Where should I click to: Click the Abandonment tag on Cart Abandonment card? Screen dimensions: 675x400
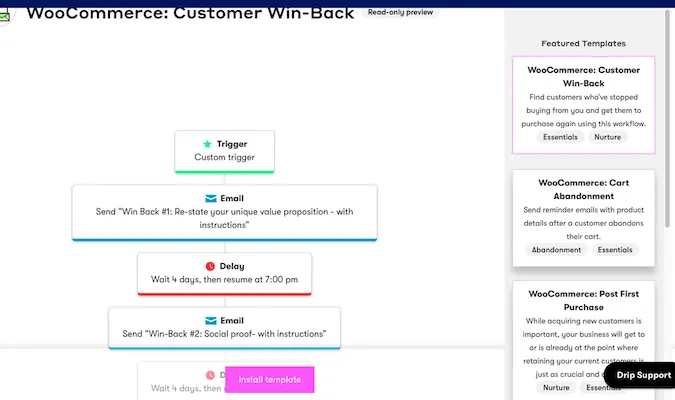coord(556,250)
